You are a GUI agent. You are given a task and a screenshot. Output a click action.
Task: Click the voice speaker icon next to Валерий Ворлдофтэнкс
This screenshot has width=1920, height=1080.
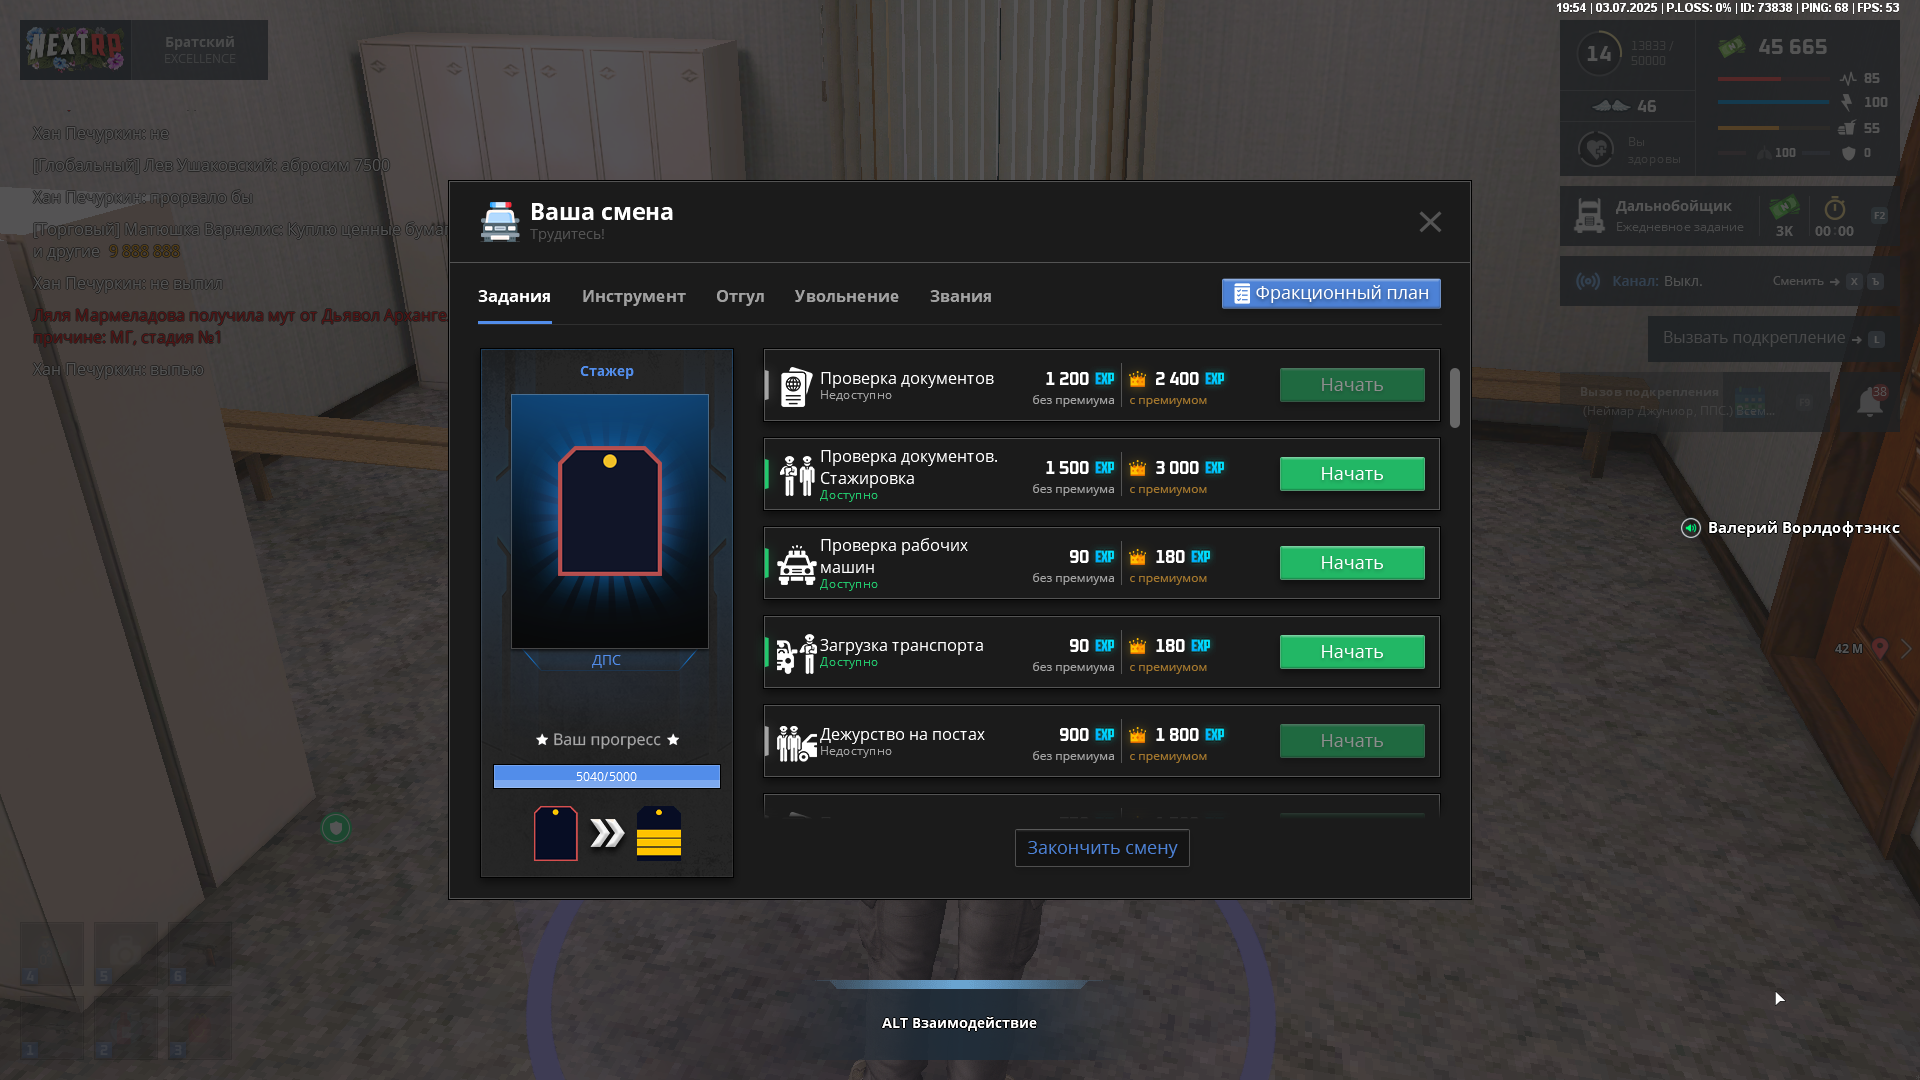pyautogui.click(x=1691, y=528)
